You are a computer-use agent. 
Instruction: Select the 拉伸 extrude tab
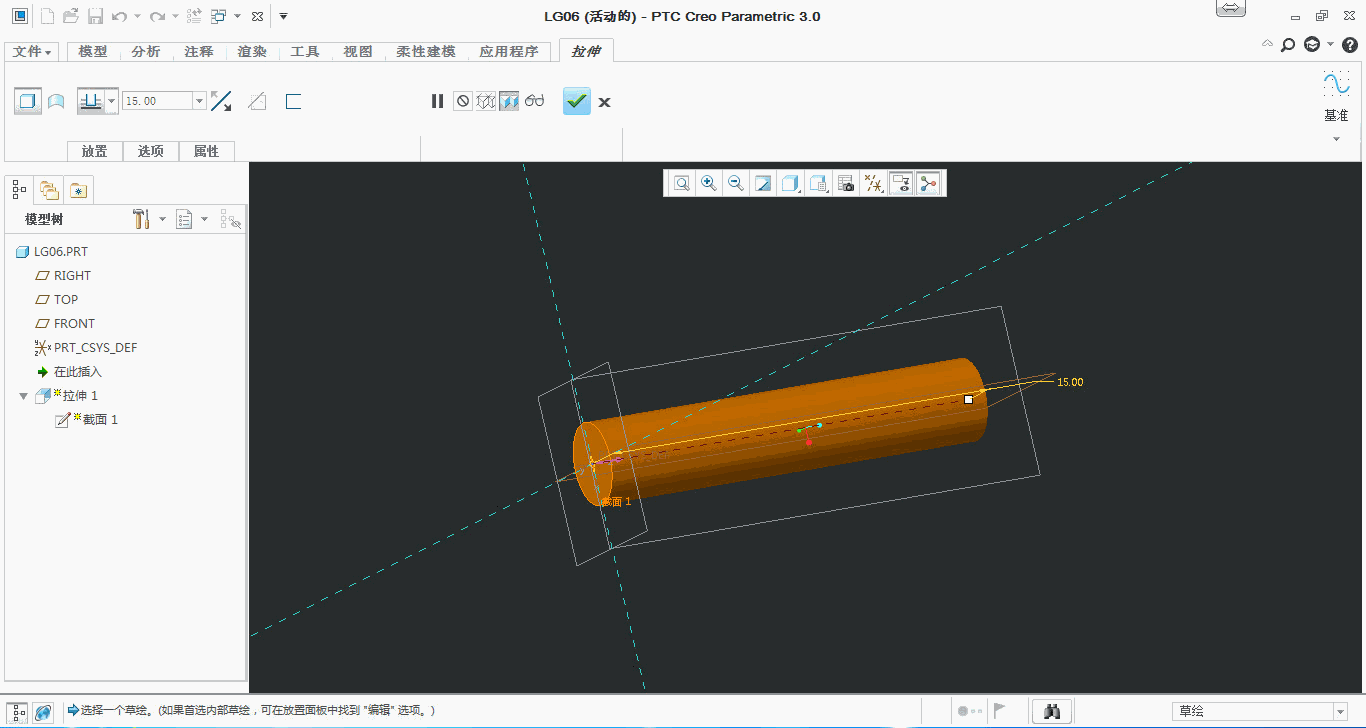(x=586, y=51)
